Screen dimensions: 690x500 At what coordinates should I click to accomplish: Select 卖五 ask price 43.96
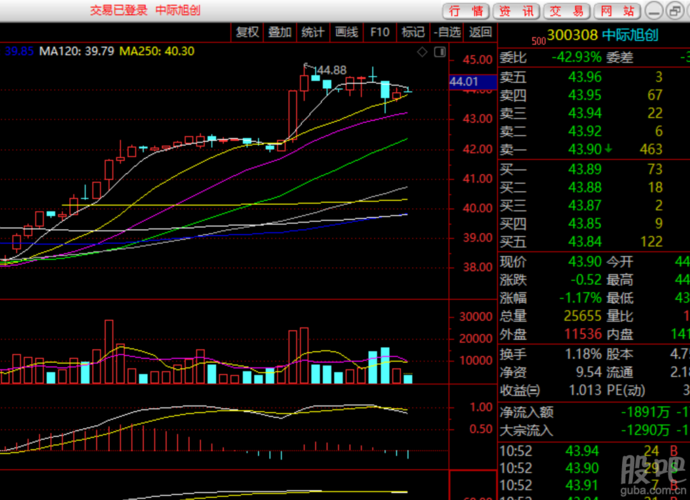pyautogui.click(x=584, y=77)
